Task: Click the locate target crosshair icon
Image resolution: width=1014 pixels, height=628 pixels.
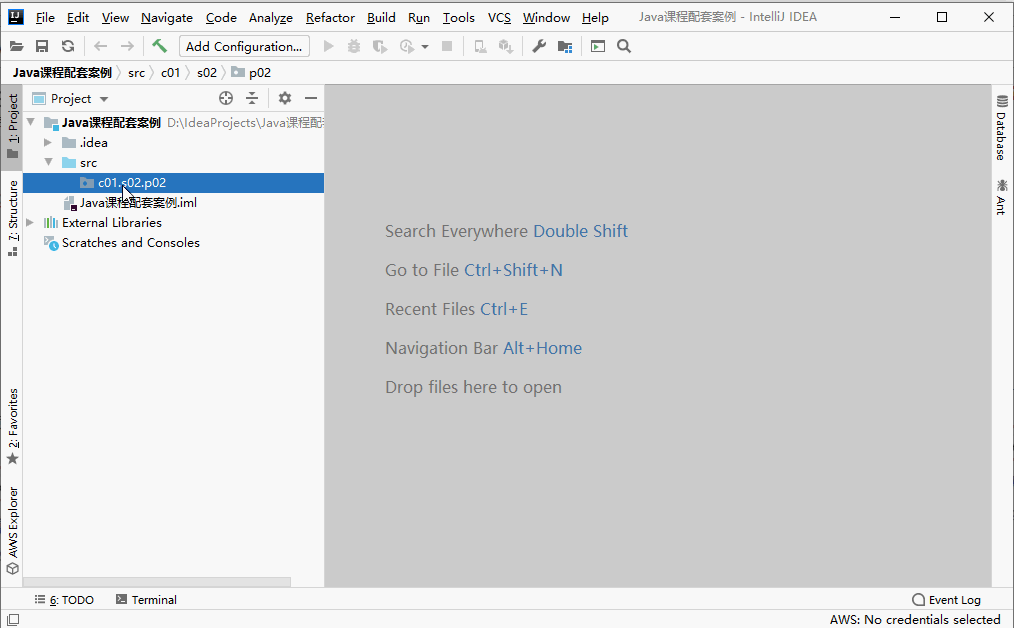Action: click(x=226, y=98)
